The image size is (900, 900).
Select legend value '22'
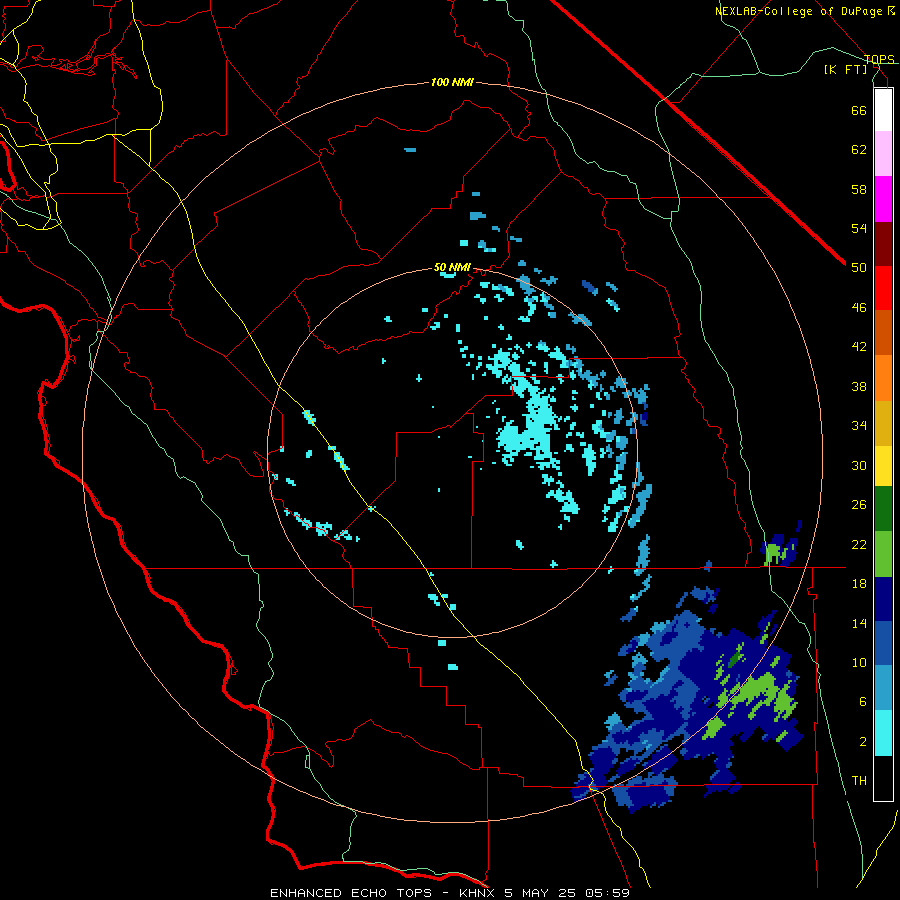859,544
